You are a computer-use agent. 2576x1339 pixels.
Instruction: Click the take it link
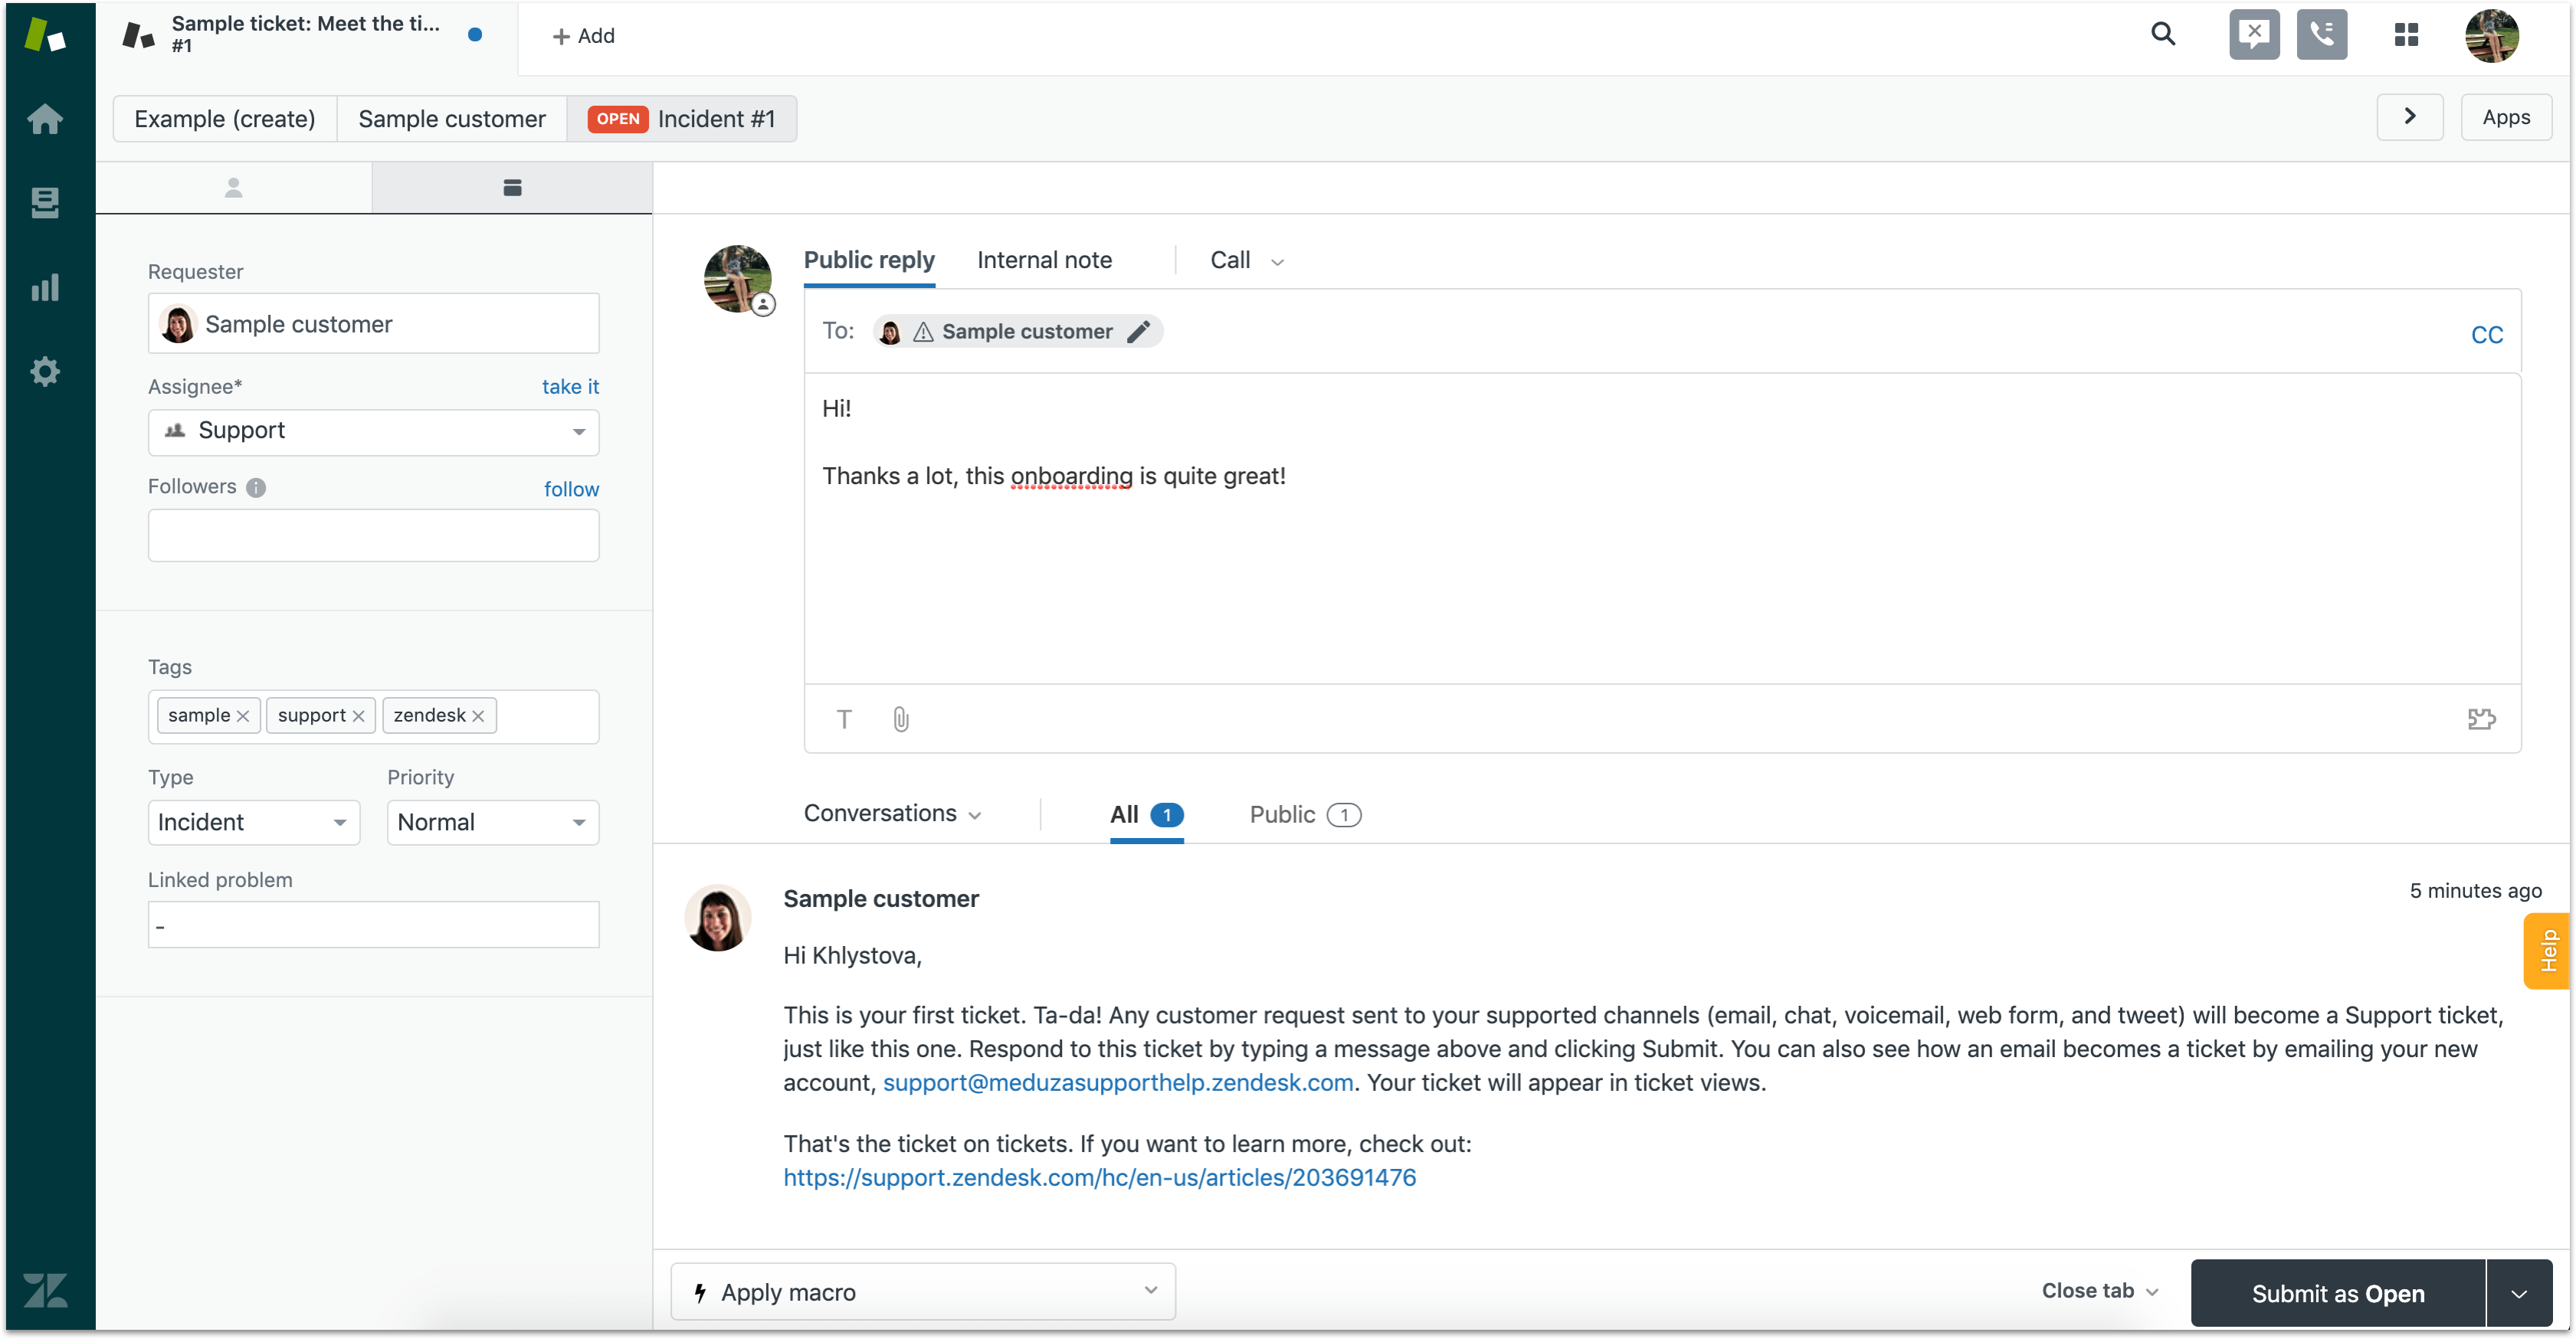570,386
